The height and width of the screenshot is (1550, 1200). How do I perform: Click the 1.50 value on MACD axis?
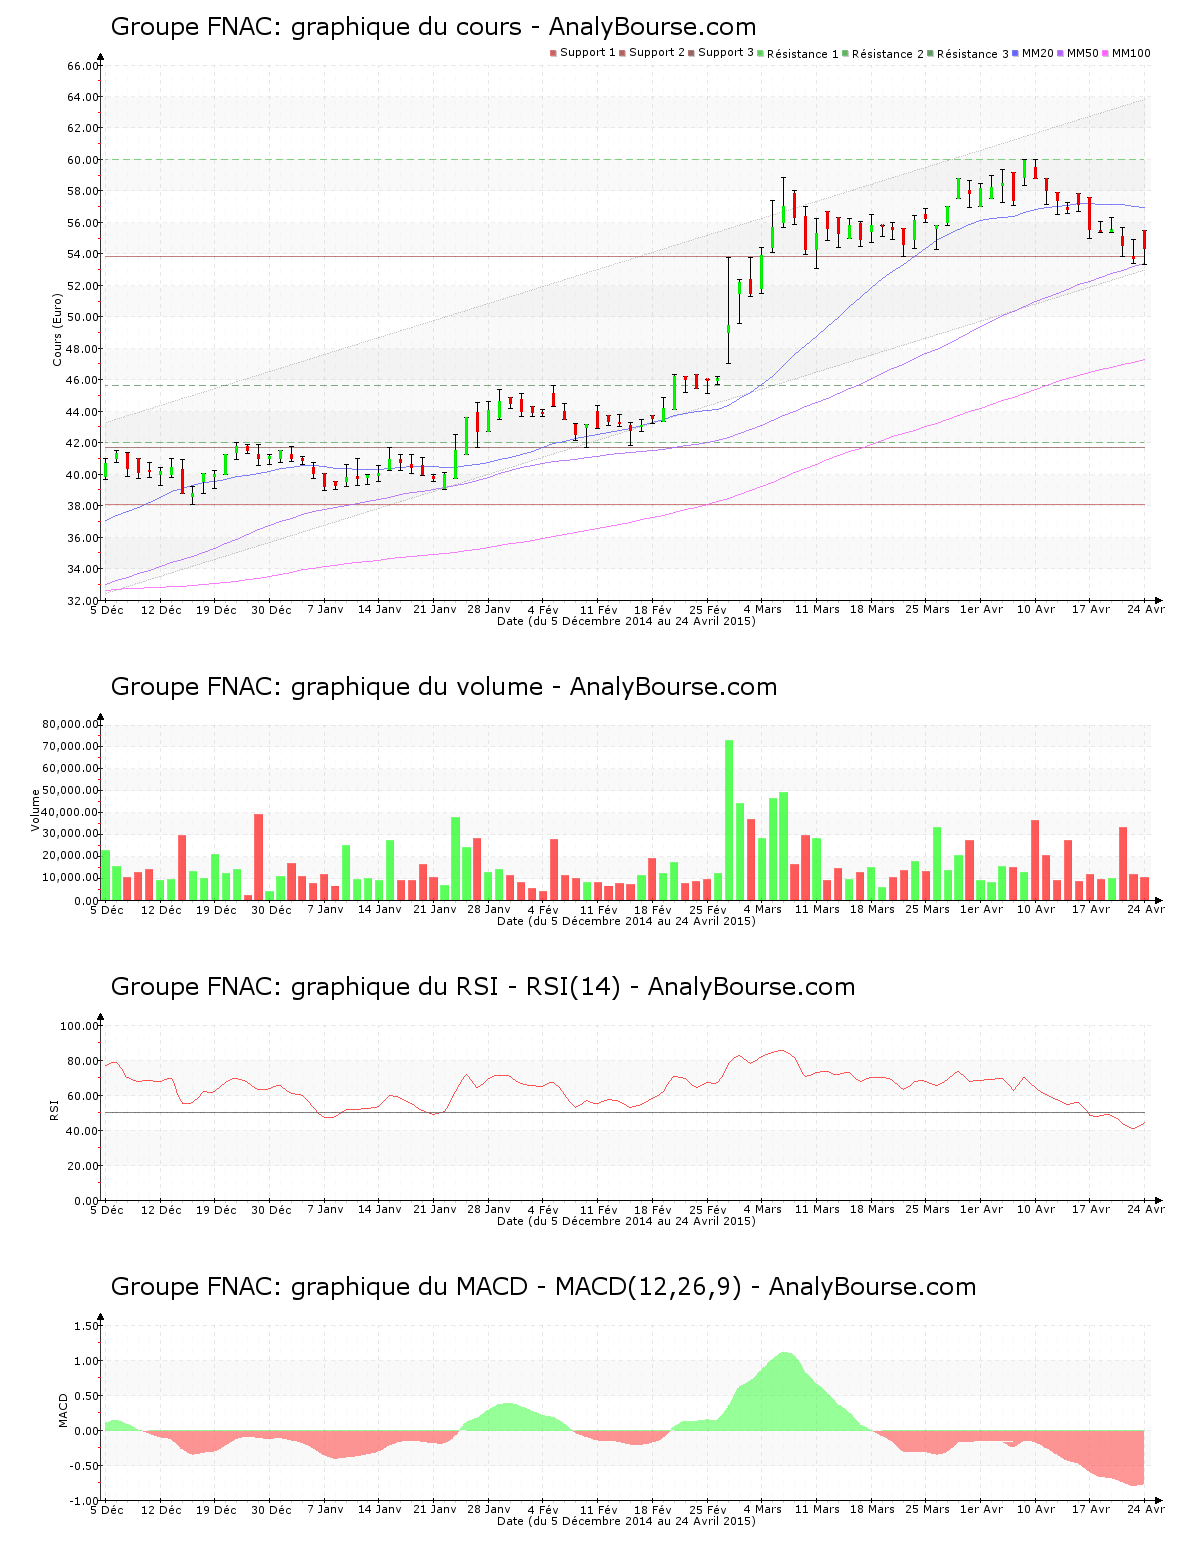click(x=87, y=1326)
